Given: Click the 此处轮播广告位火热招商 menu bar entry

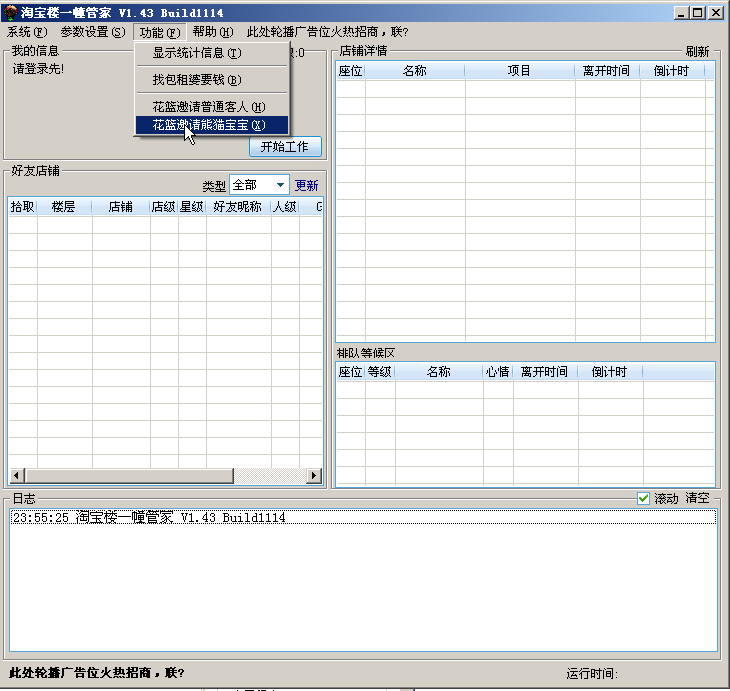Looking at the screenshot, I should pos(327,32).
